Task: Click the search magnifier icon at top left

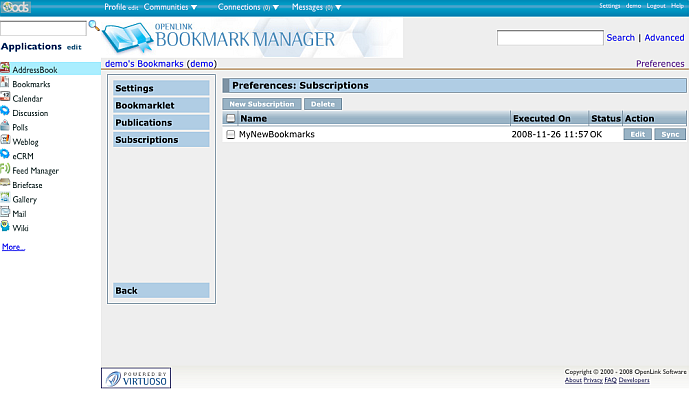Action: point(94,25)
